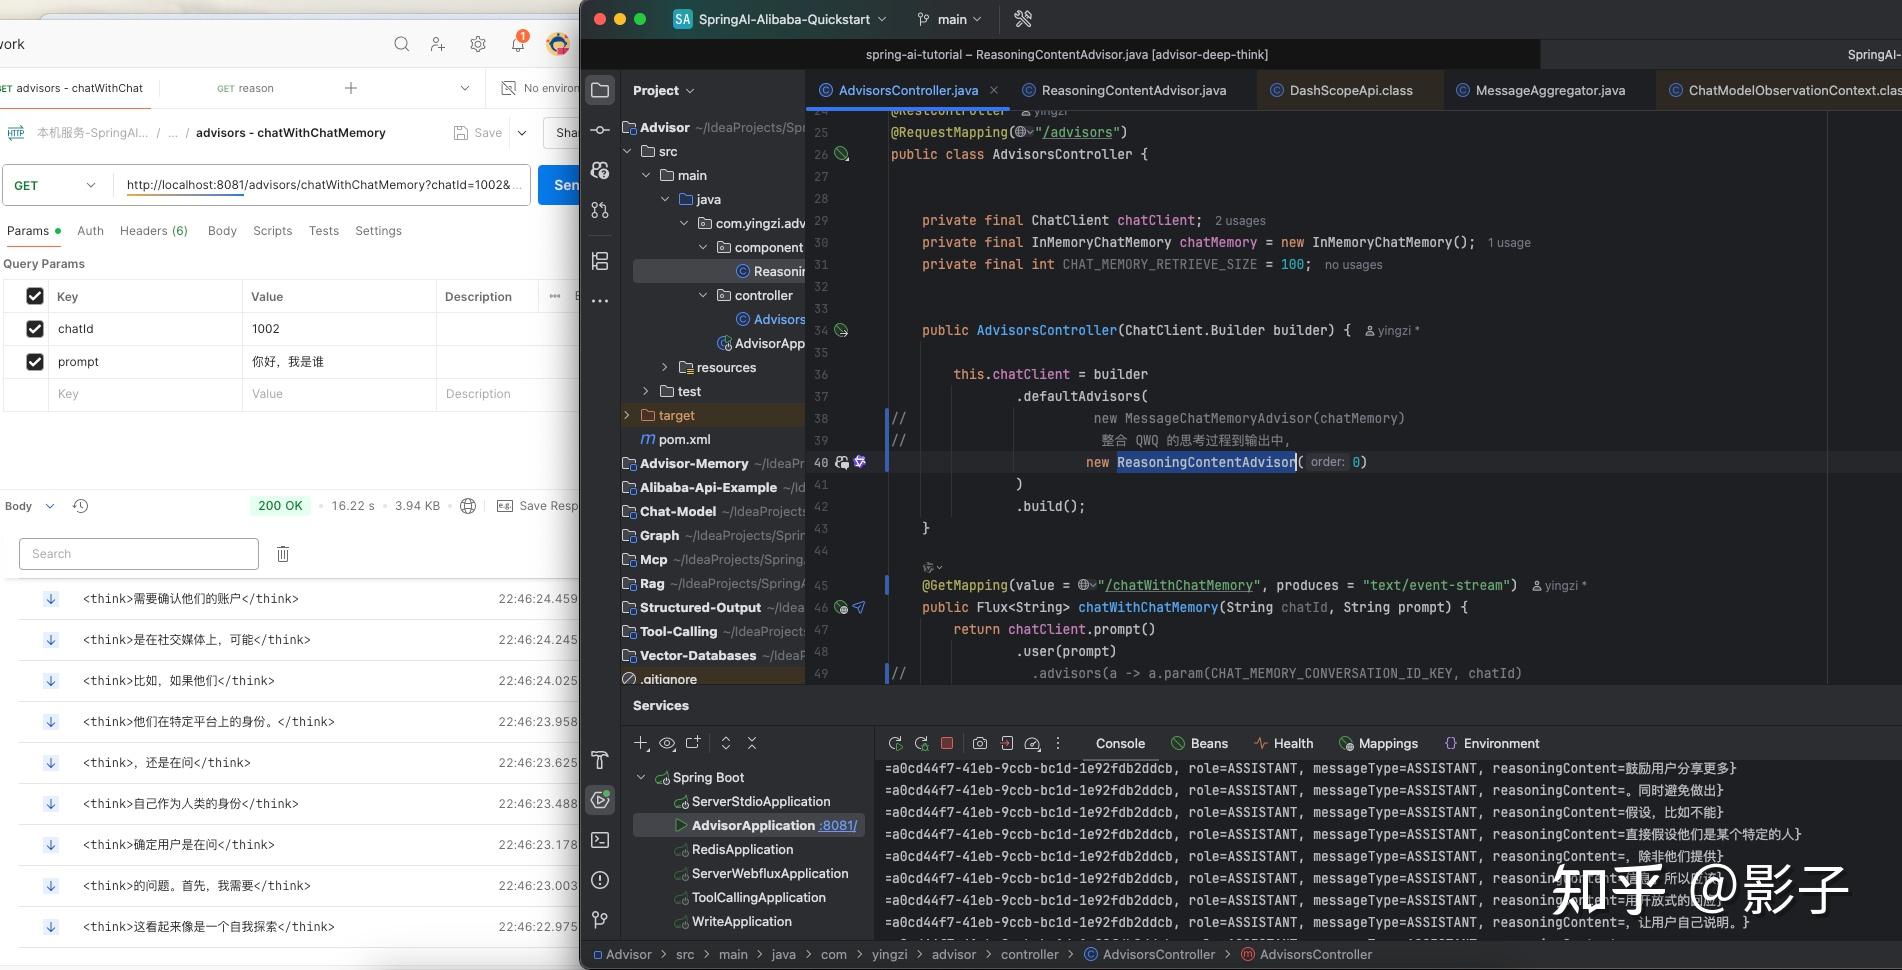Screen dimensions: 1902x970
Task: Stop the running application with red stop icon
Action: (x=947, y=743)
